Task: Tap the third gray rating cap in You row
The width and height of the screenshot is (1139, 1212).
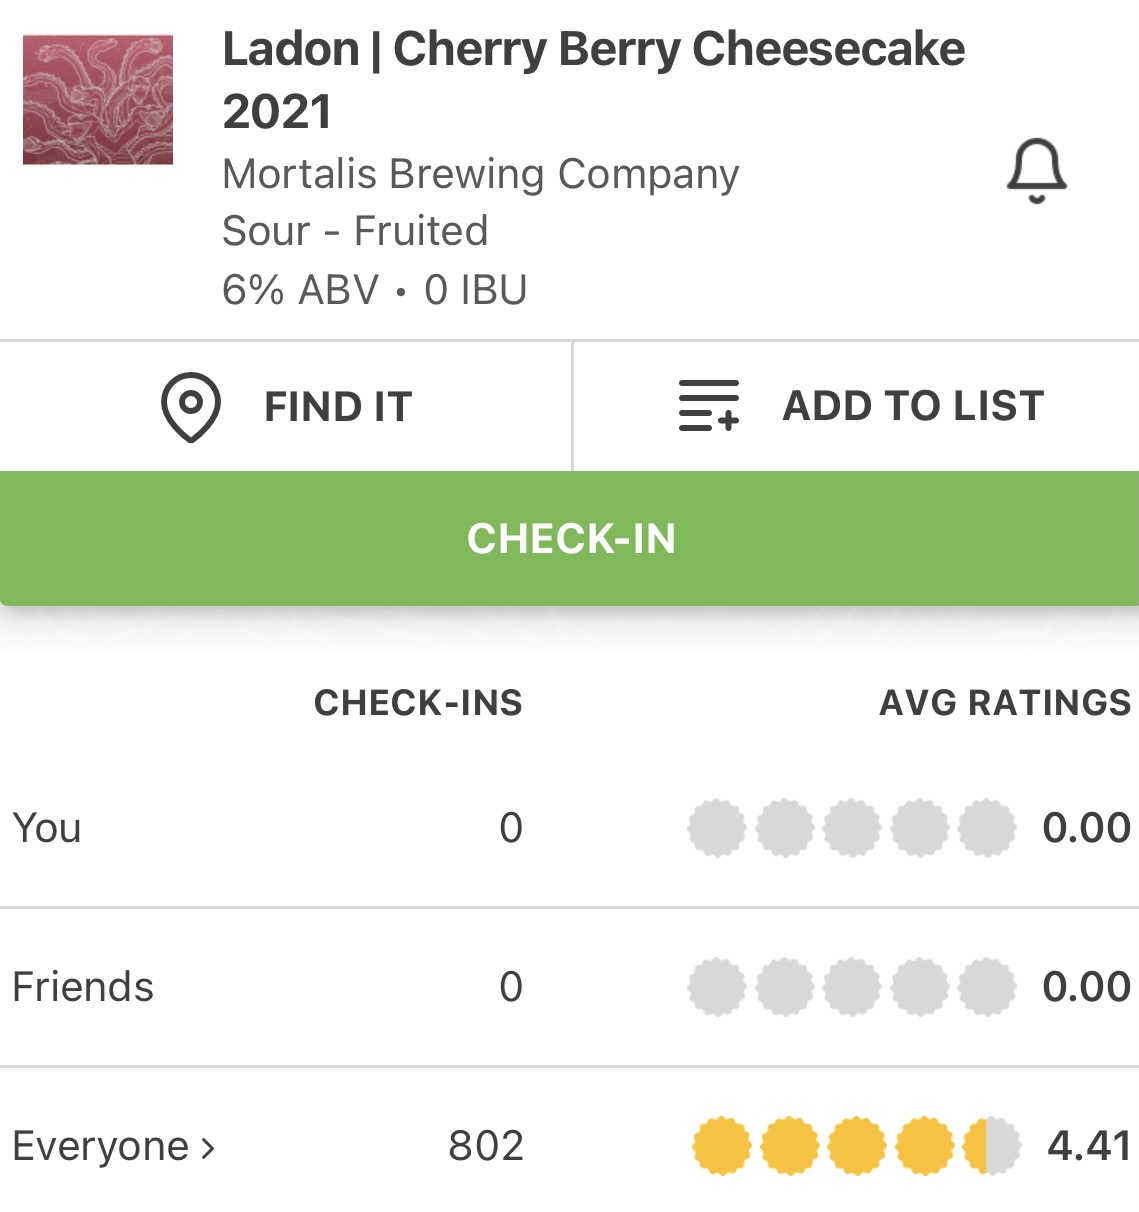Action: [852, 828]
